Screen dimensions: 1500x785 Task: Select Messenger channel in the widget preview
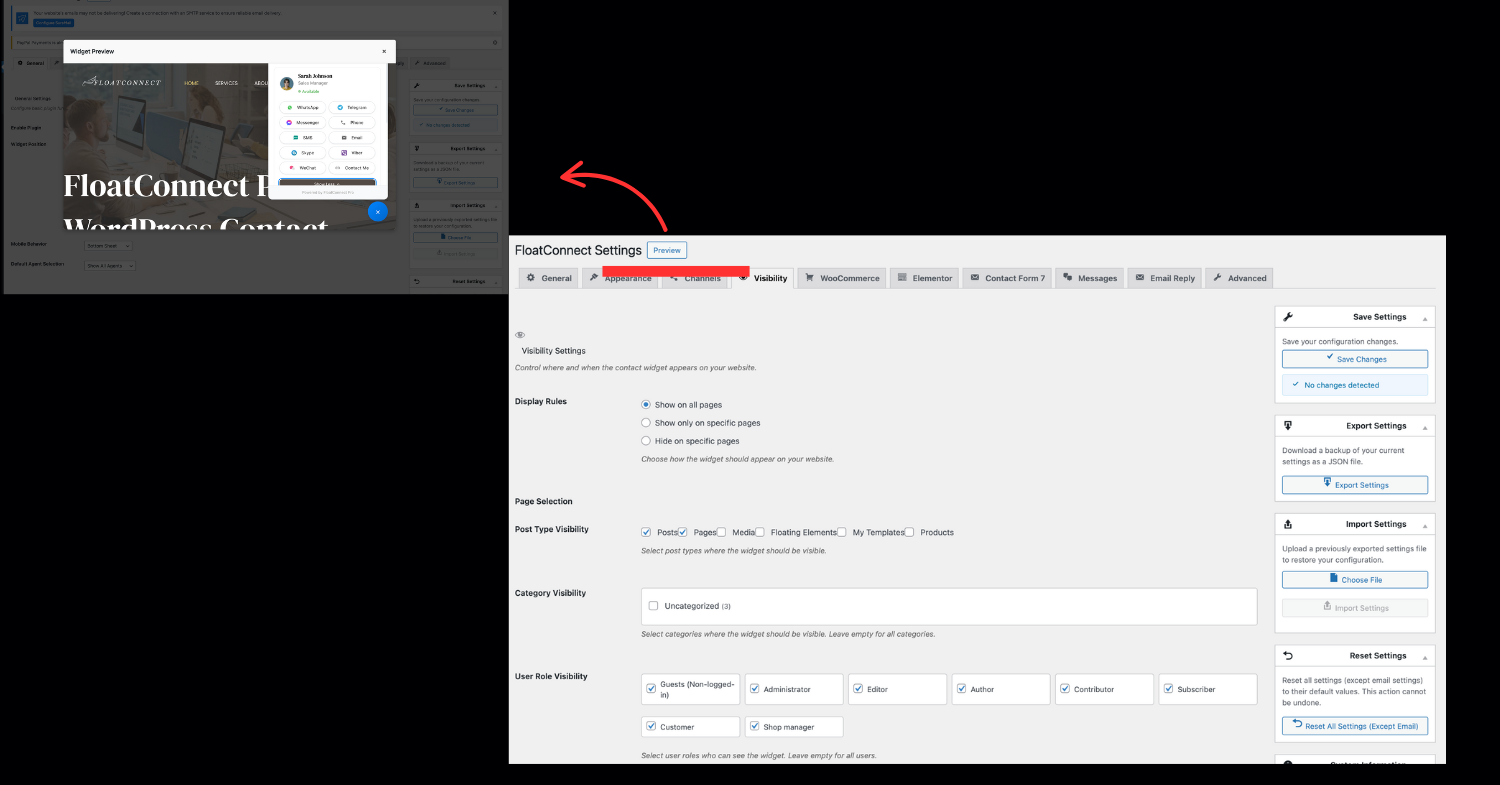click(x=303, y=122)
